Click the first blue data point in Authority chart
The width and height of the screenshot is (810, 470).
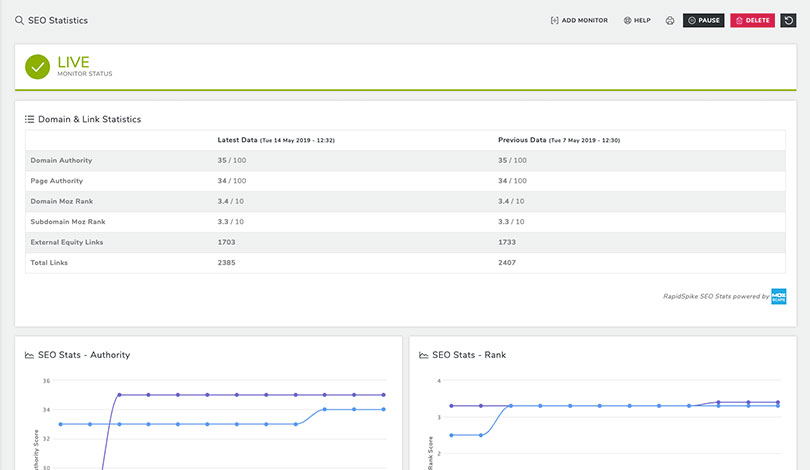coord(60,424)
